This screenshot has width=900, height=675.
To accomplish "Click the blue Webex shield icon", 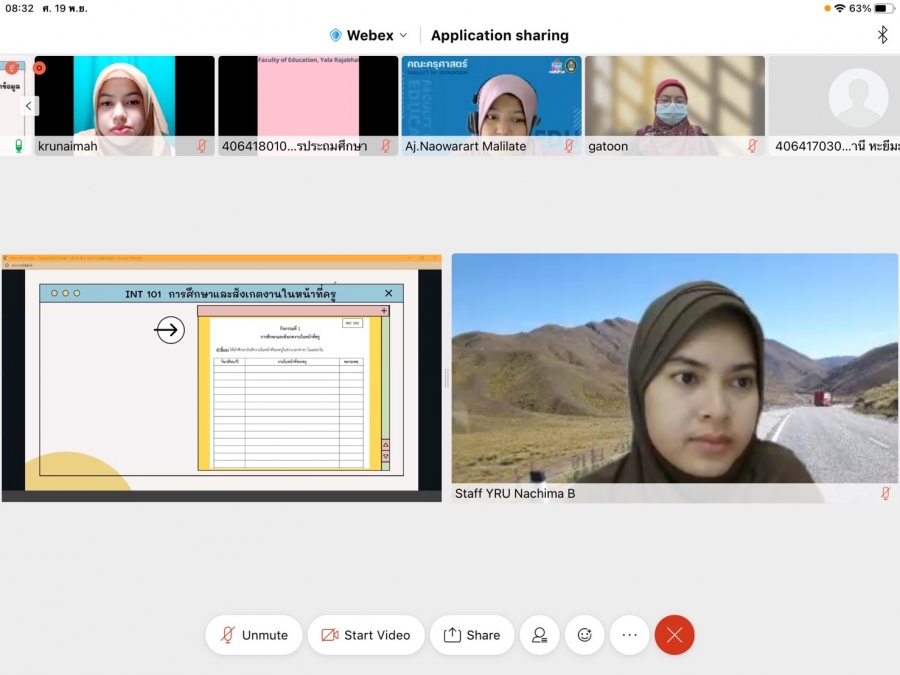I will click(336, 35).
